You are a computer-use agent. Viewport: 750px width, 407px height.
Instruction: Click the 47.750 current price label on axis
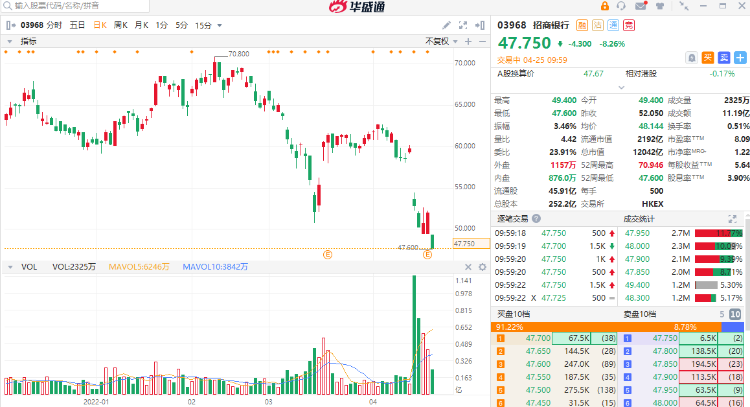[471, 243]
